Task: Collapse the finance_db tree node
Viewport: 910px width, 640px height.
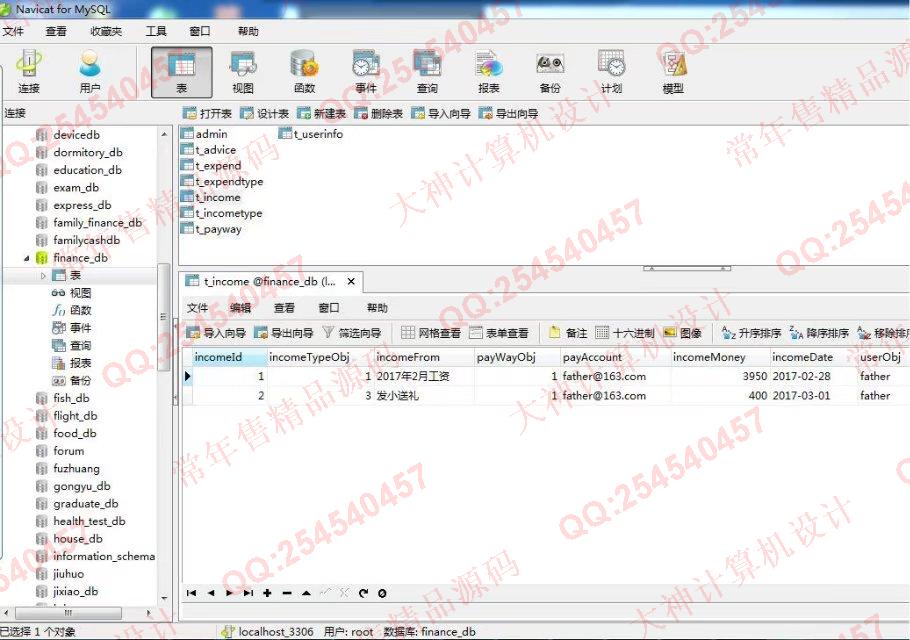Action: point(26,258)
